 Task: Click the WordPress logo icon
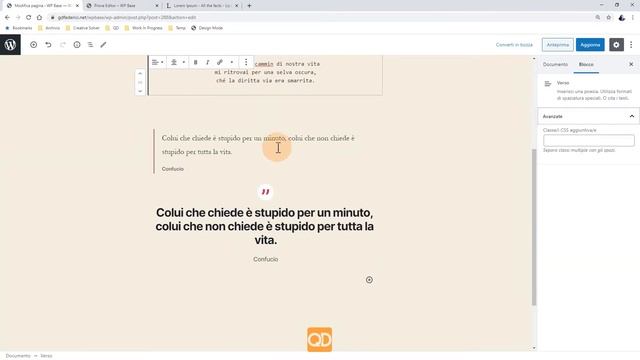tap(10, 44)
